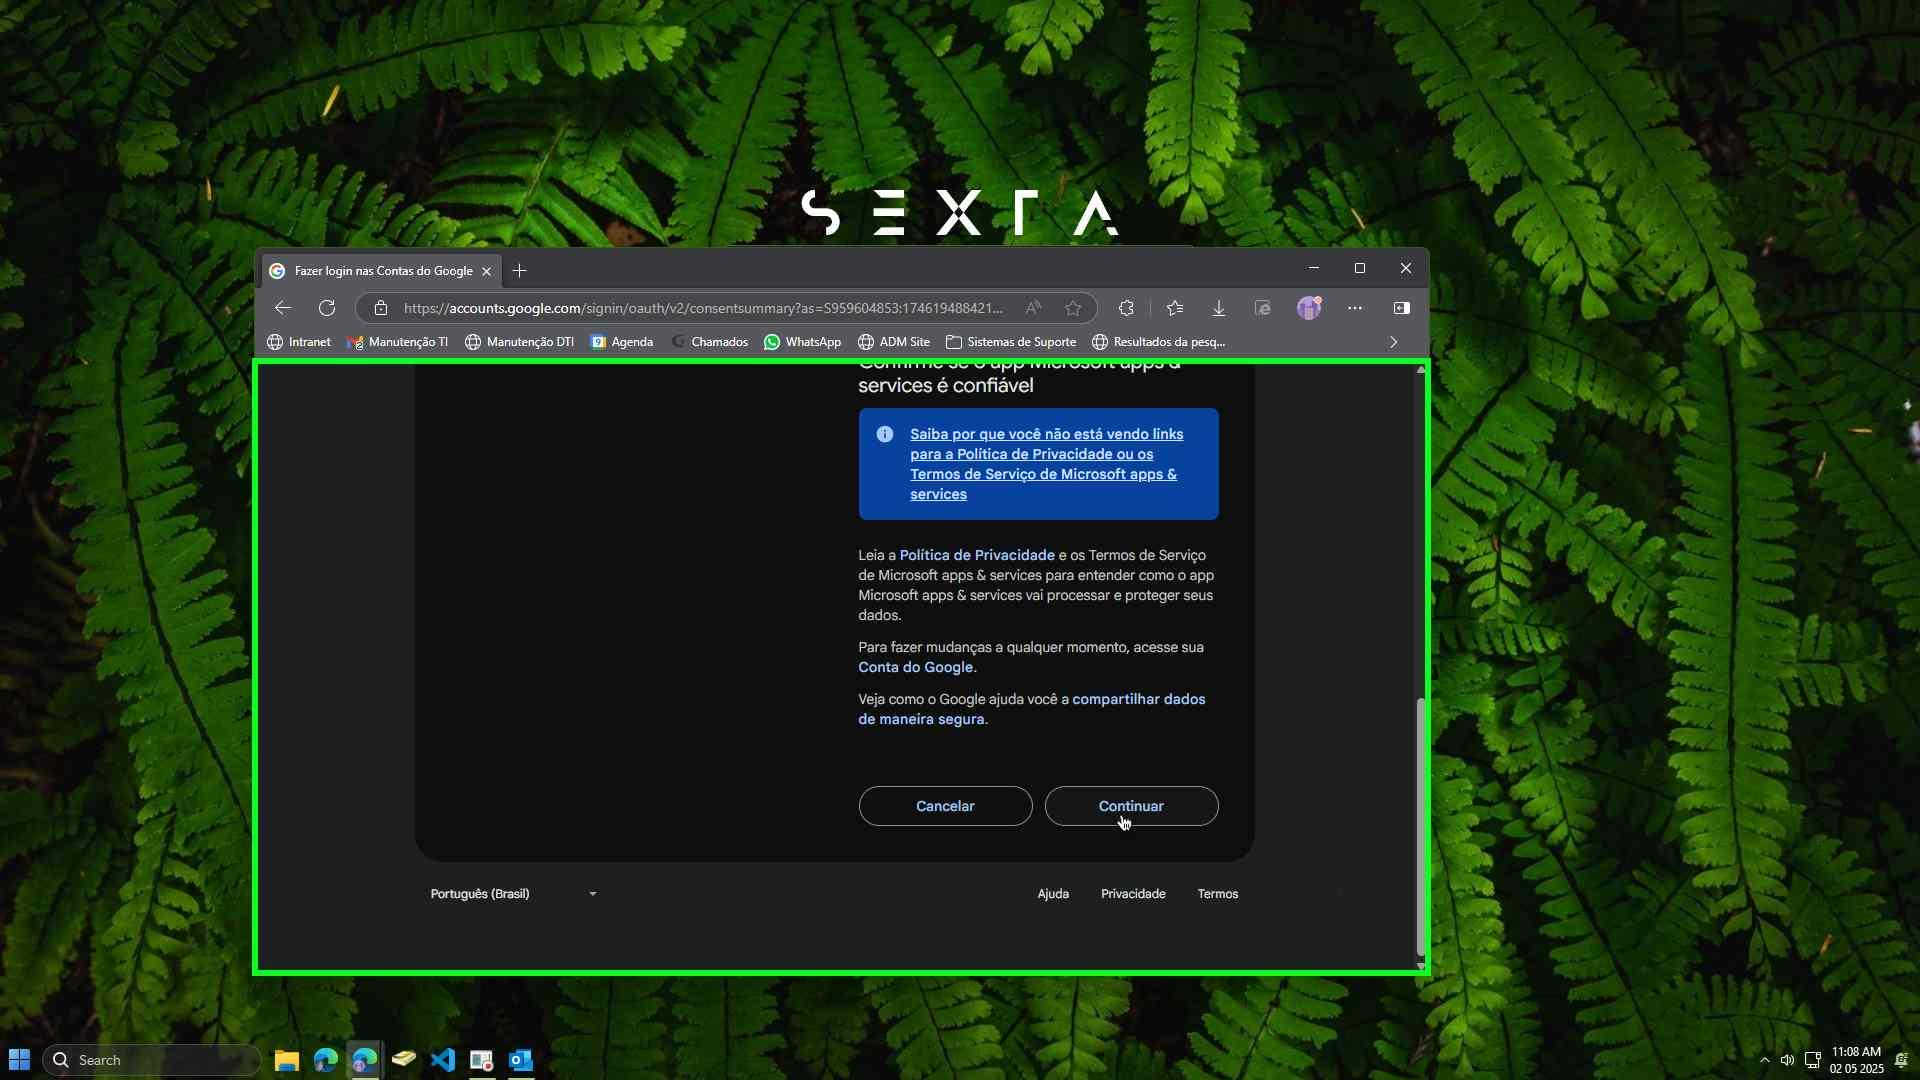The image size is (1920, 1080).
Task: Show more bookmarks with overflow chevron
Action: tap(1394, 342)
